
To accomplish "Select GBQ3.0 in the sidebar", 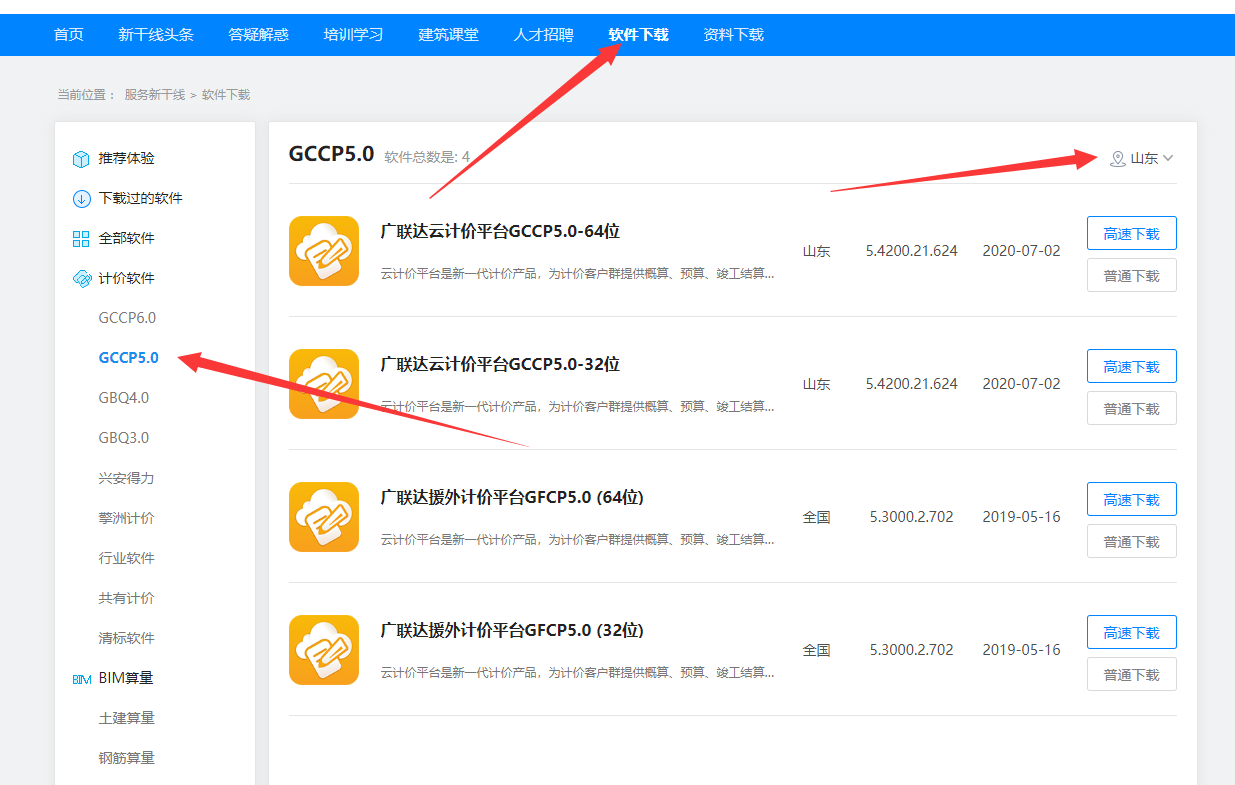I will [124, 438].
